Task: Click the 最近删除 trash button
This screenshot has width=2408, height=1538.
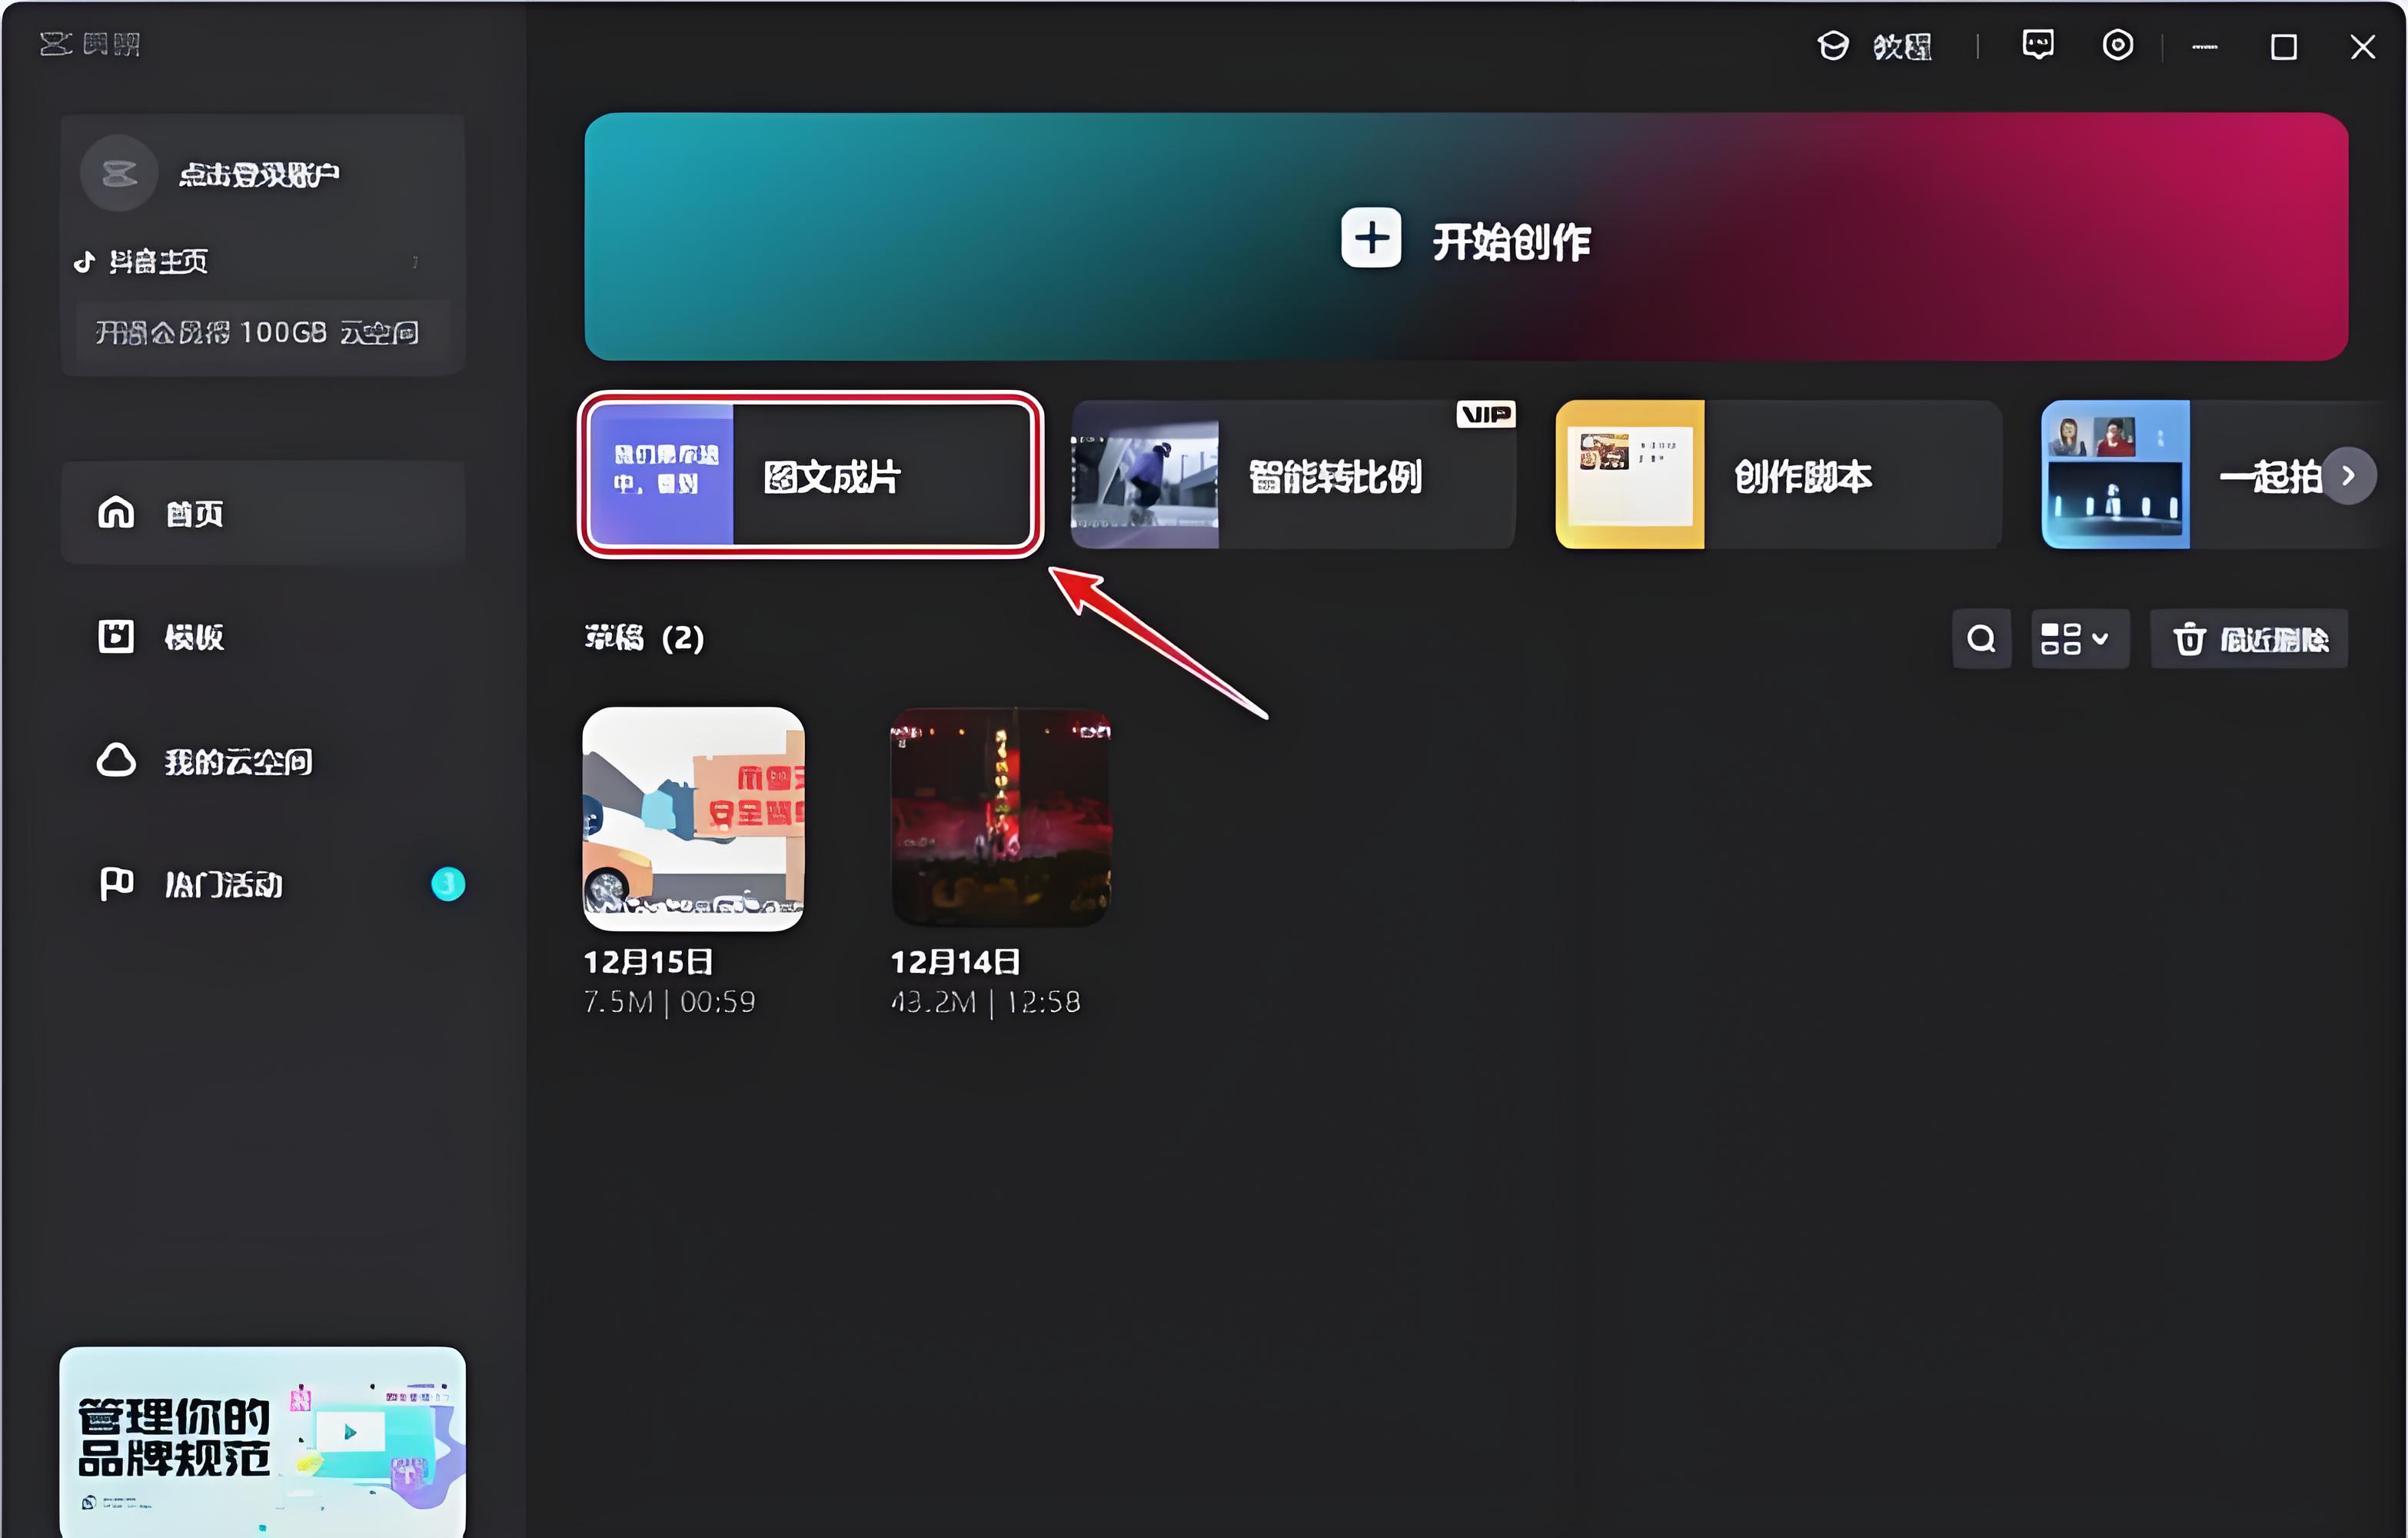Action: [x=2249, y=638]
